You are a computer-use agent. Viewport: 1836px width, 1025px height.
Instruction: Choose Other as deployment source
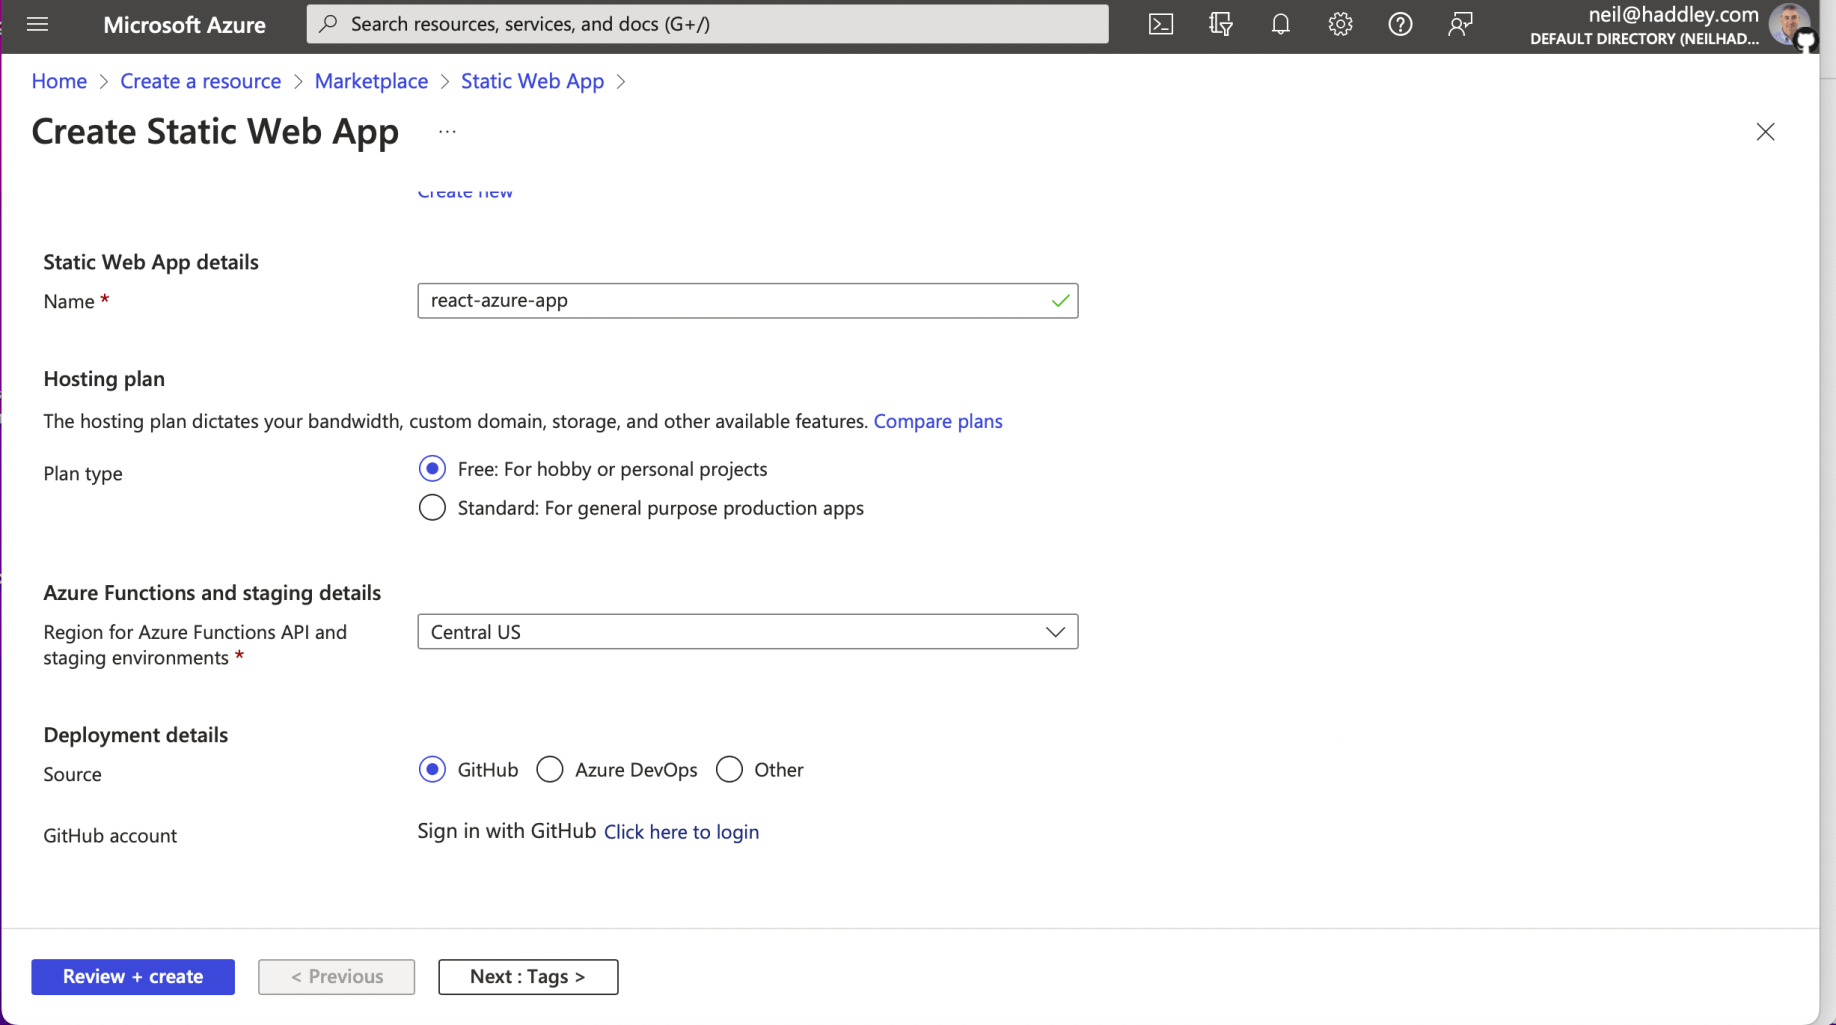pyautogui.click(x=729, y=770)
